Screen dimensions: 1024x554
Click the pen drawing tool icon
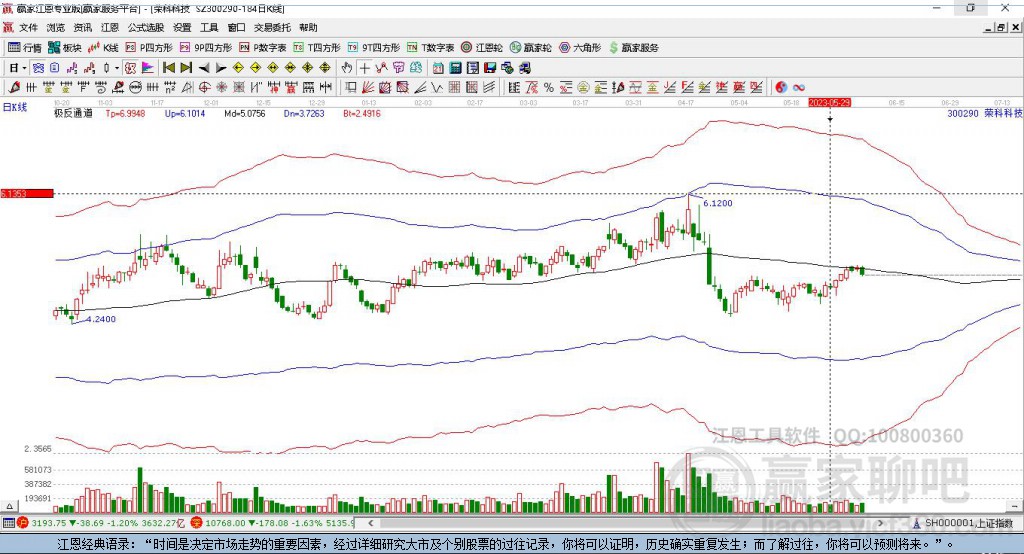tap(14, 88)
